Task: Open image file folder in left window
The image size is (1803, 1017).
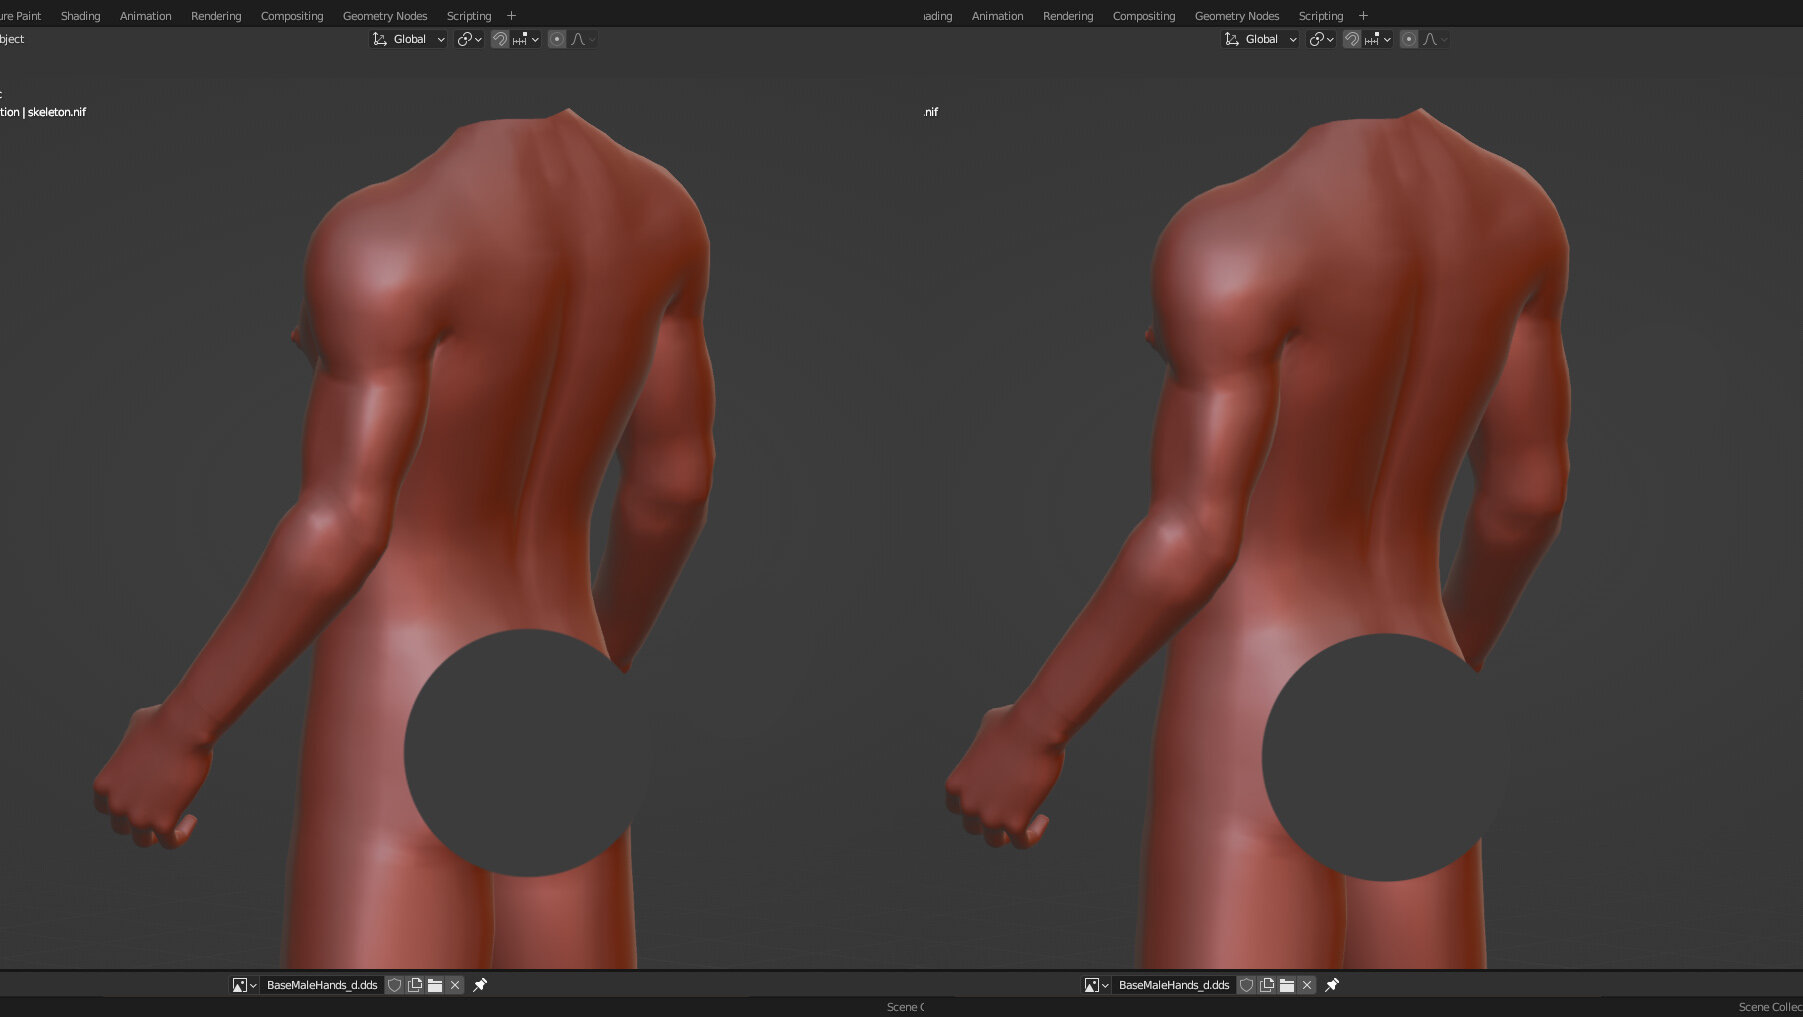Action: tap(435, 985)
